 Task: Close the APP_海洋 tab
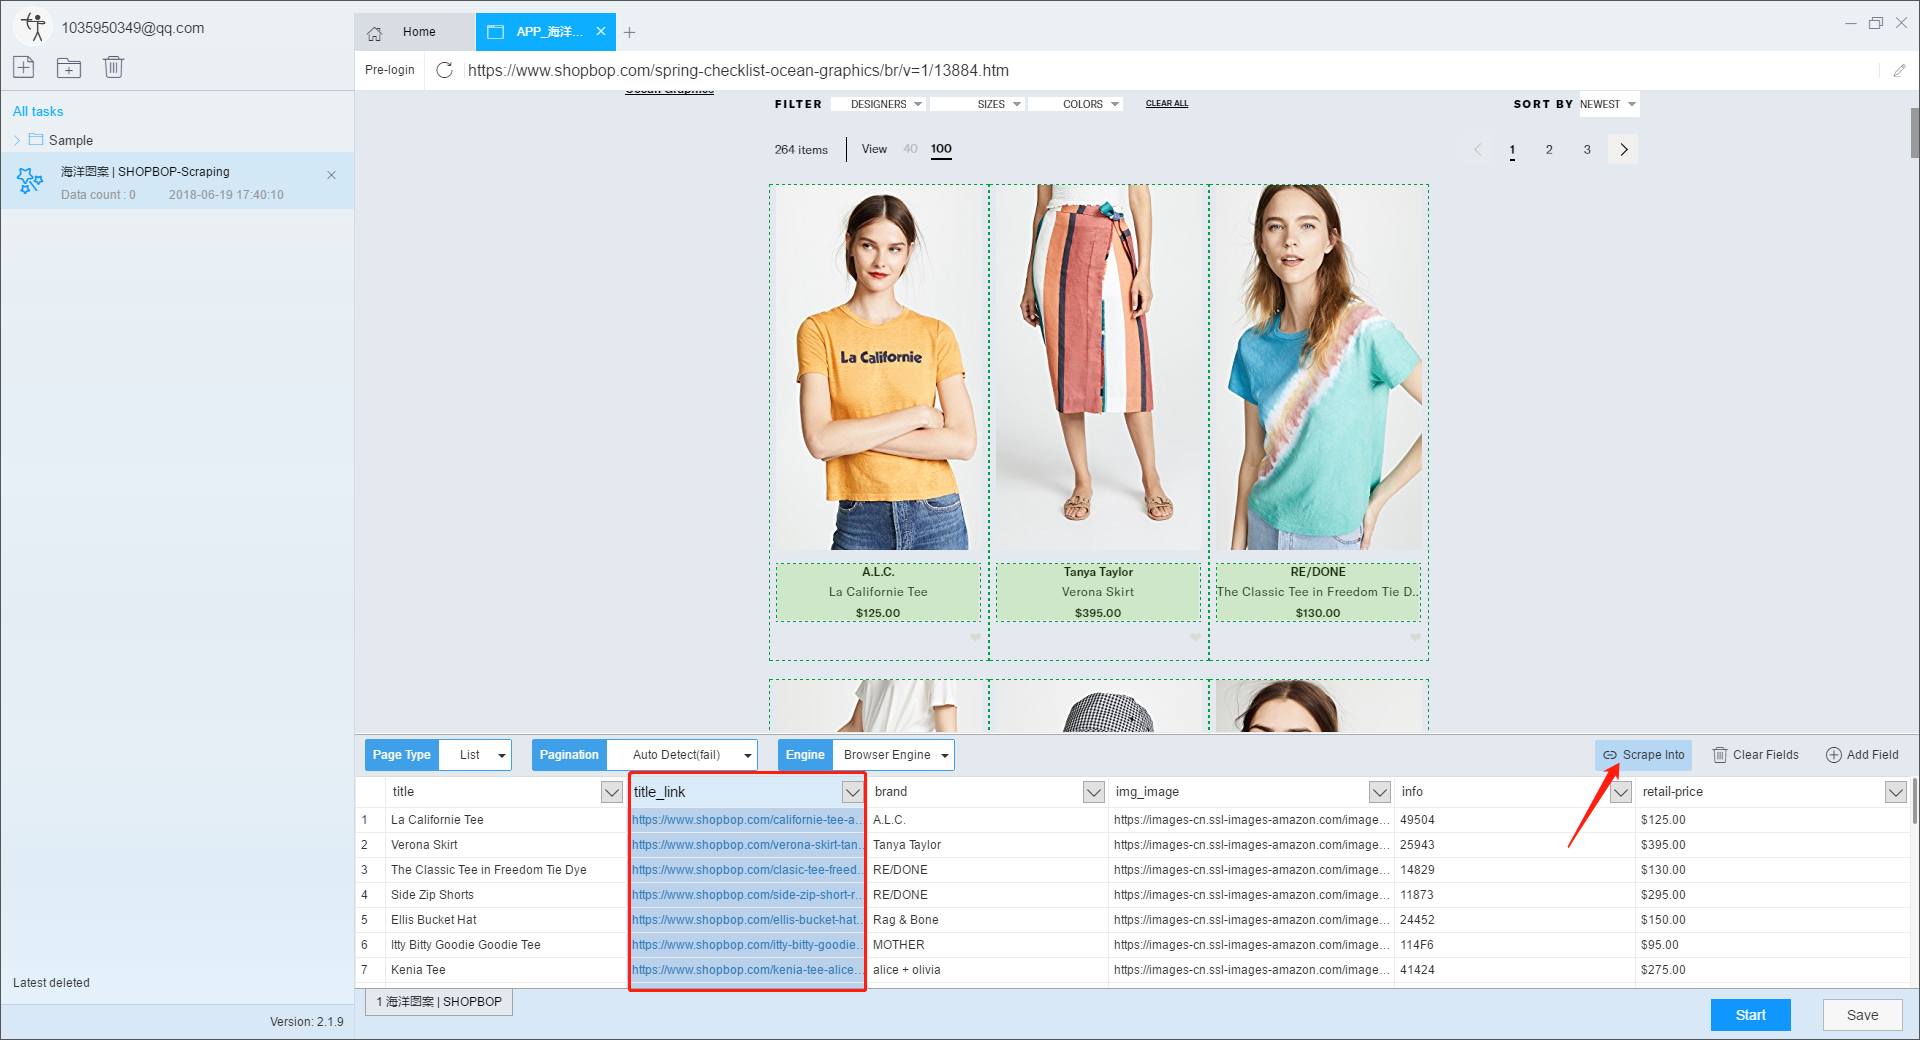coord(601,32)
